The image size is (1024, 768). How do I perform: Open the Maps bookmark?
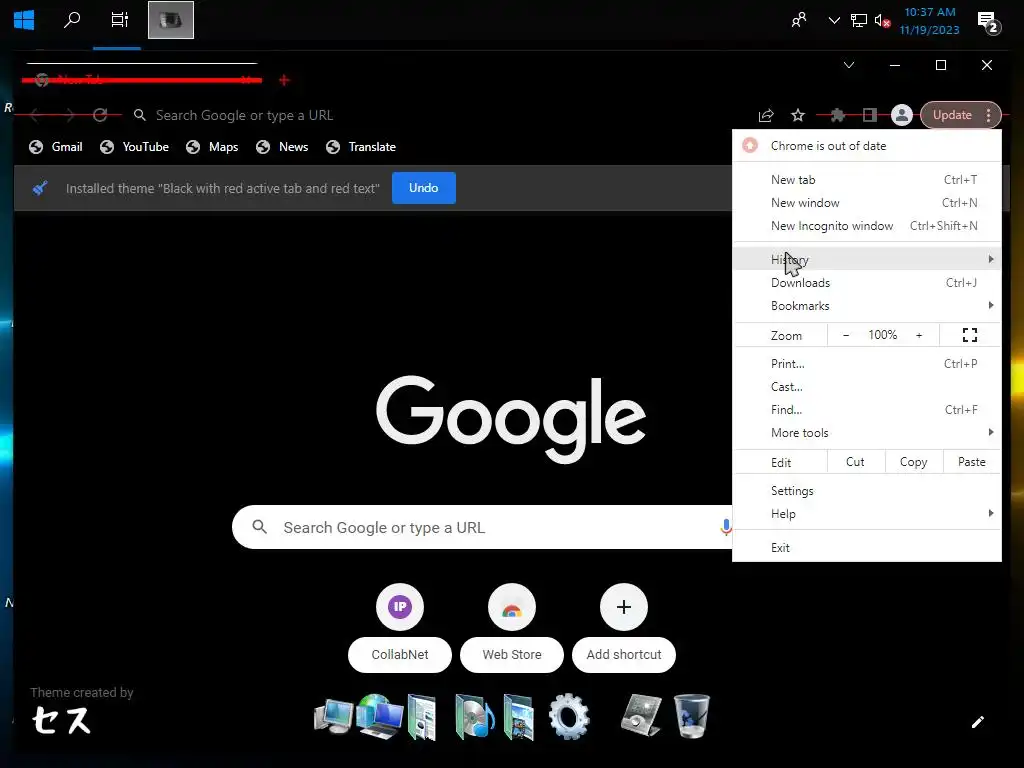tap(212, 147)
